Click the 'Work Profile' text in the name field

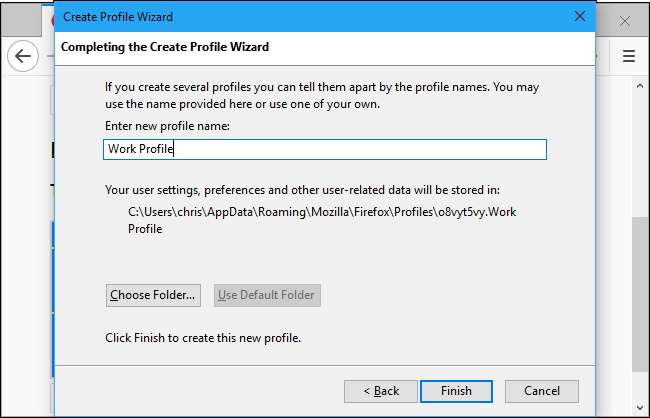pos(141,149)
